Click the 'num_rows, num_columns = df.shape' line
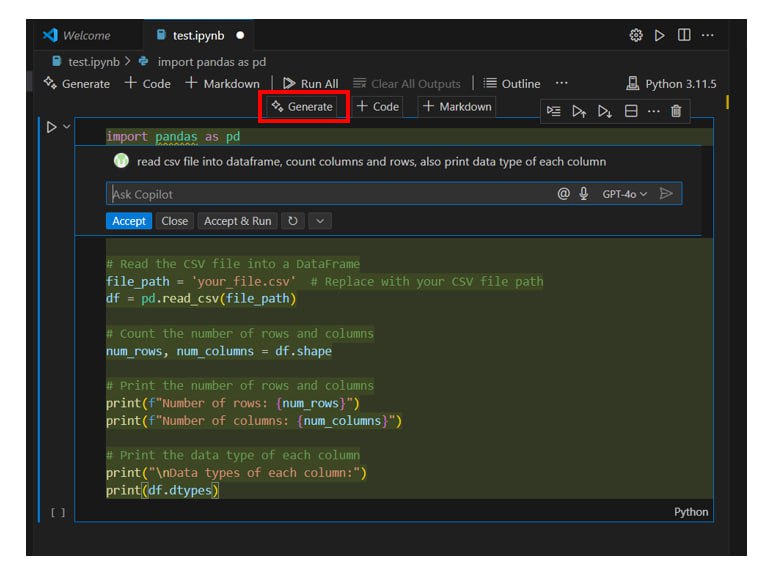The image size is (770, 566). pyautogui.click(x=219, y=351)
